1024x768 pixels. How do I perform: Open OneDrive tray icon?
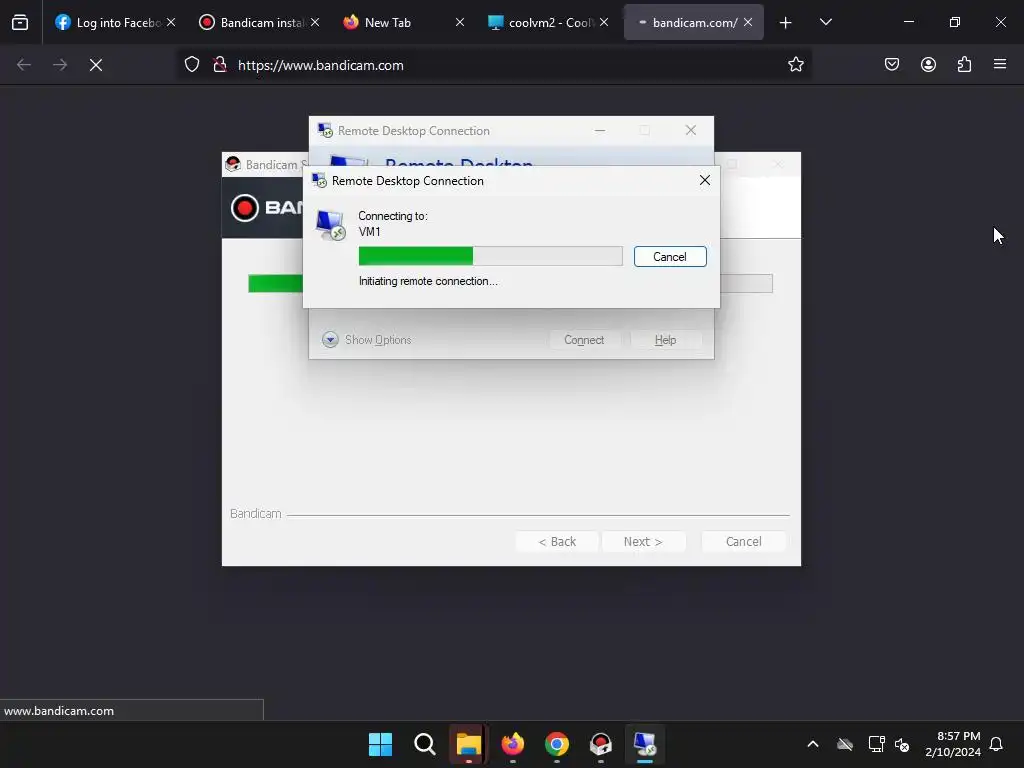(x=845, y=744)
